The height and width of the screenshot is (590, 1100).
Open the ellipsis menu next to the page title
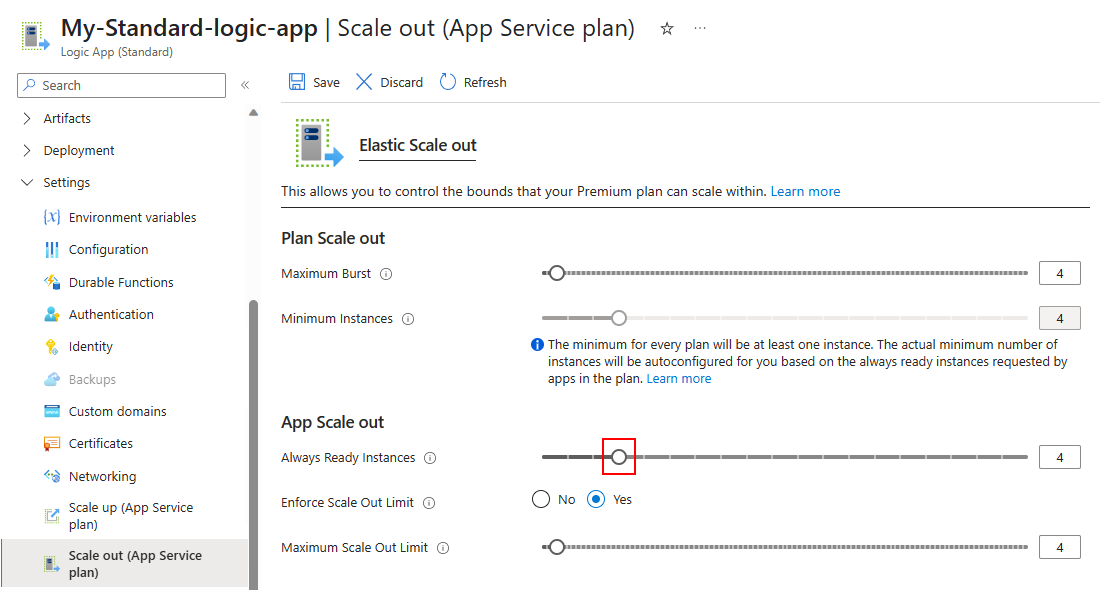point(699,28)
